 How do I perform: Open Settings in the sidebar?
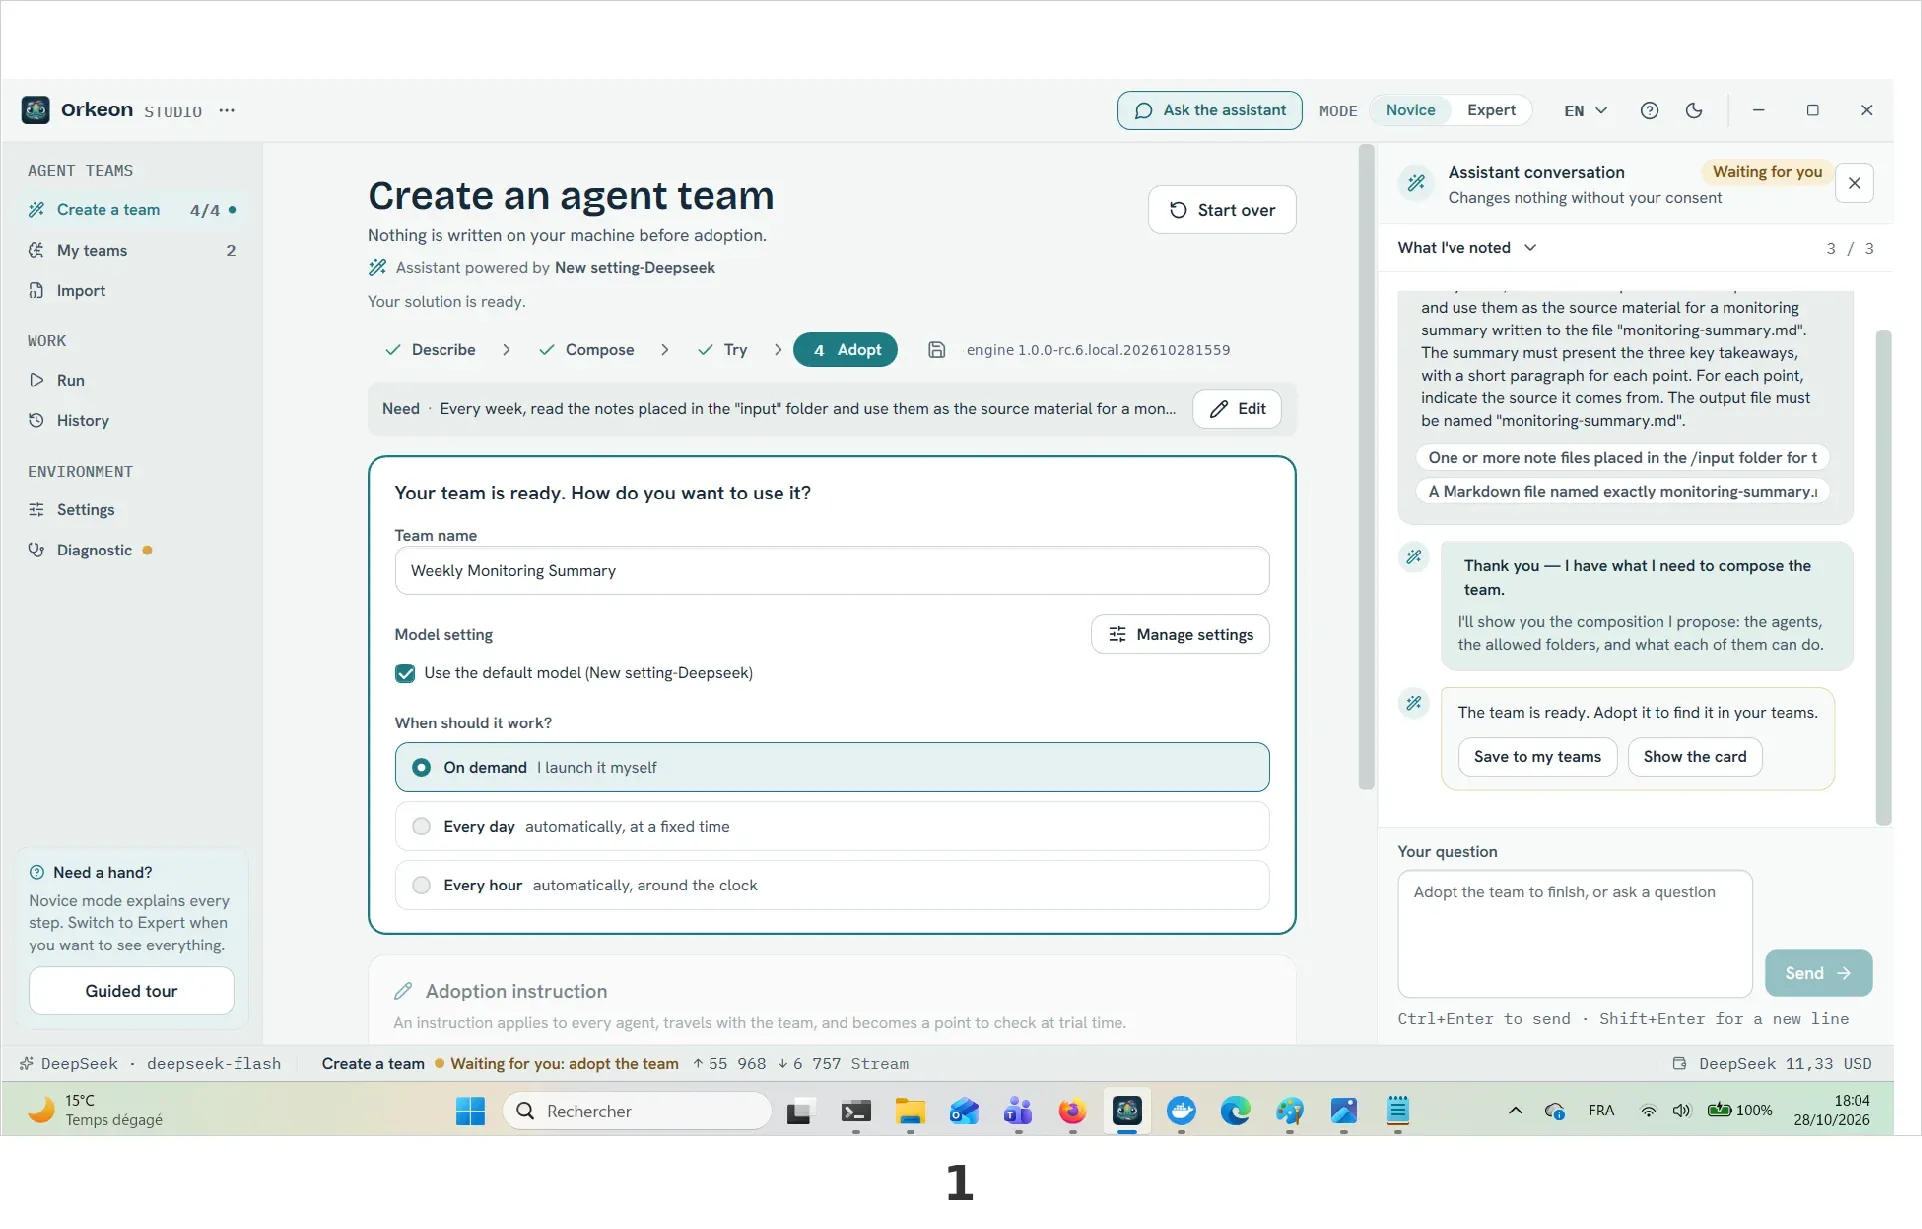click(x=133, y=510)
